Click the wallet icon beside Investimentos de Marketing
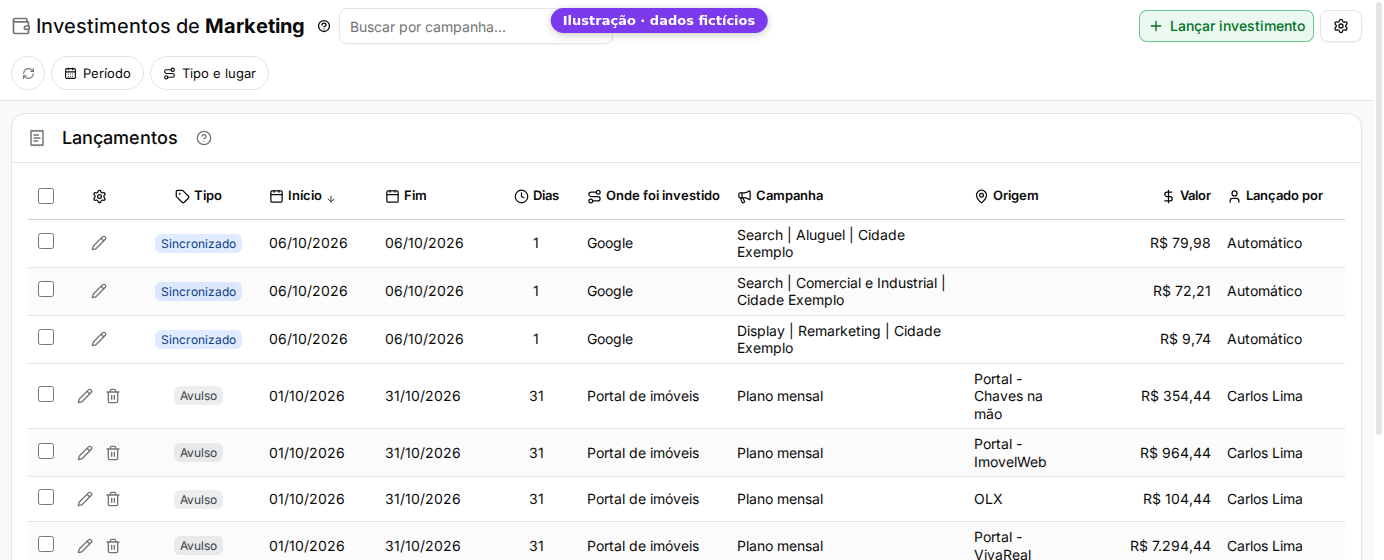This screenshot has height=560, width=1384. point(20,27)
